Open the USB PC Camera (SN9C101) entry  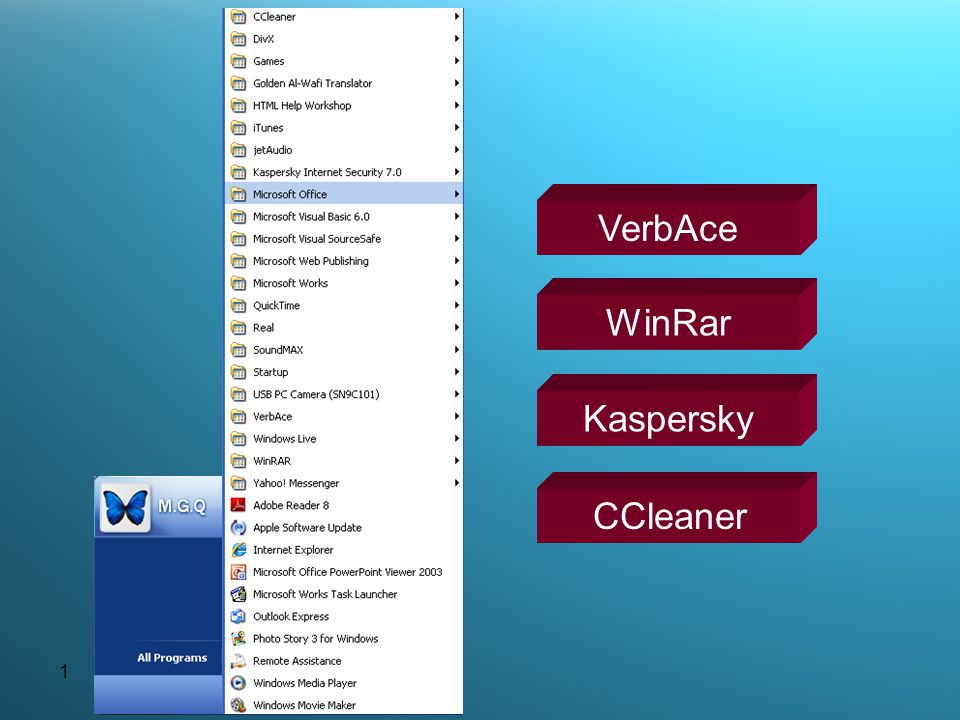tap(344, 394)
